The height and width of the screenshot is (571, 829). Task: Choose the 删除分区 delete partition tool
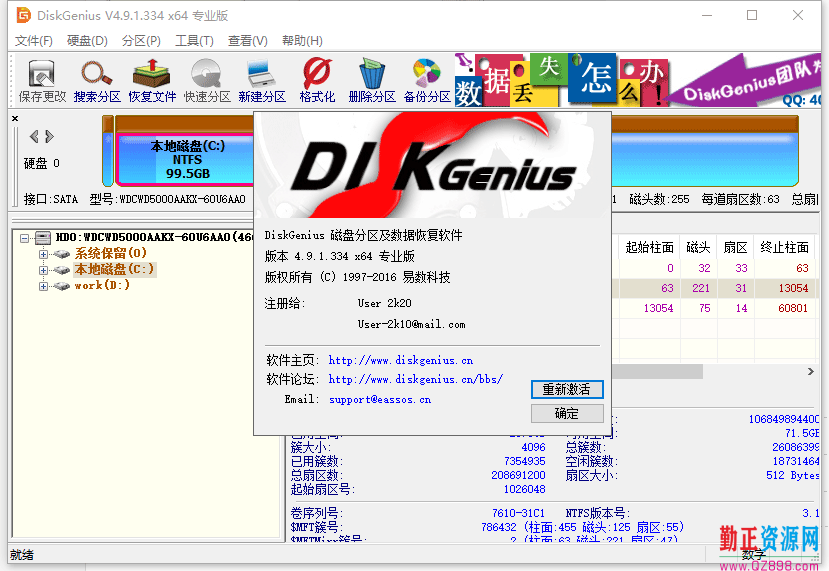pyautogui.click(x=372, y=81)
